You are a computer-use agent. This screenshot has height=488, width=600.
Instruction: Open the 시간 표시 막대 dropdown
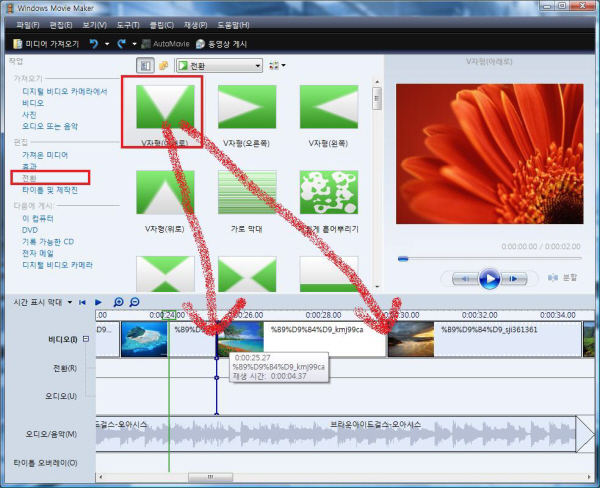(x=43, y=302)
